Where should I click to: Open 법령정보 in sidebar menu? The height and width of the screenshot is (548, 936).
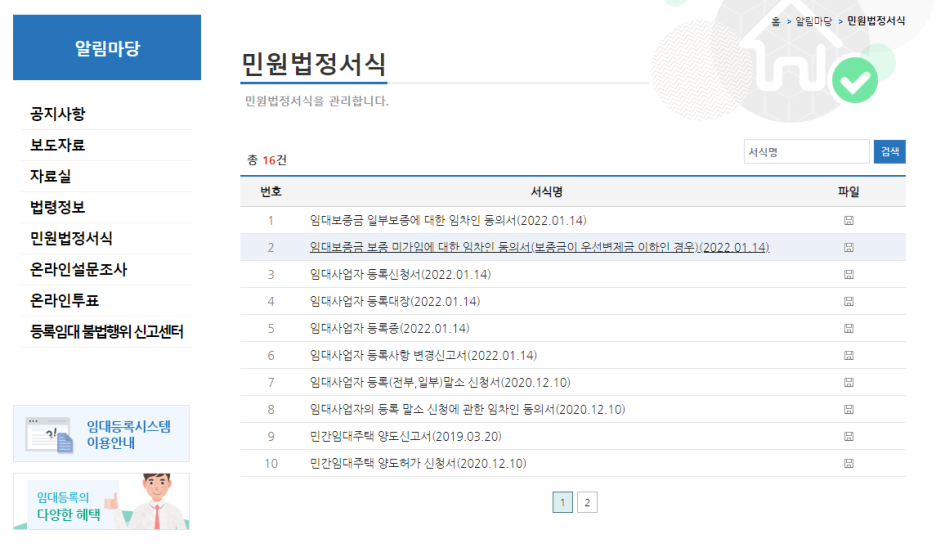[x=58, y=207]
